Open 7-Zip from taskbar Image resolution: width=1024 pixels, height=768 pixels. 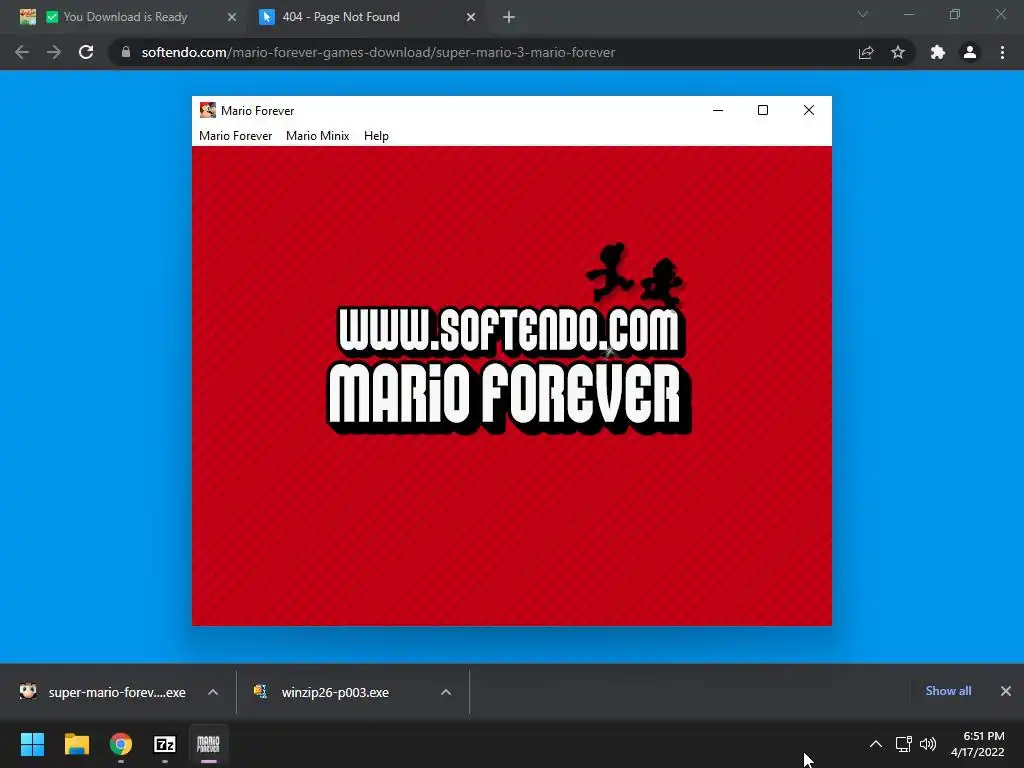(165, 744)
